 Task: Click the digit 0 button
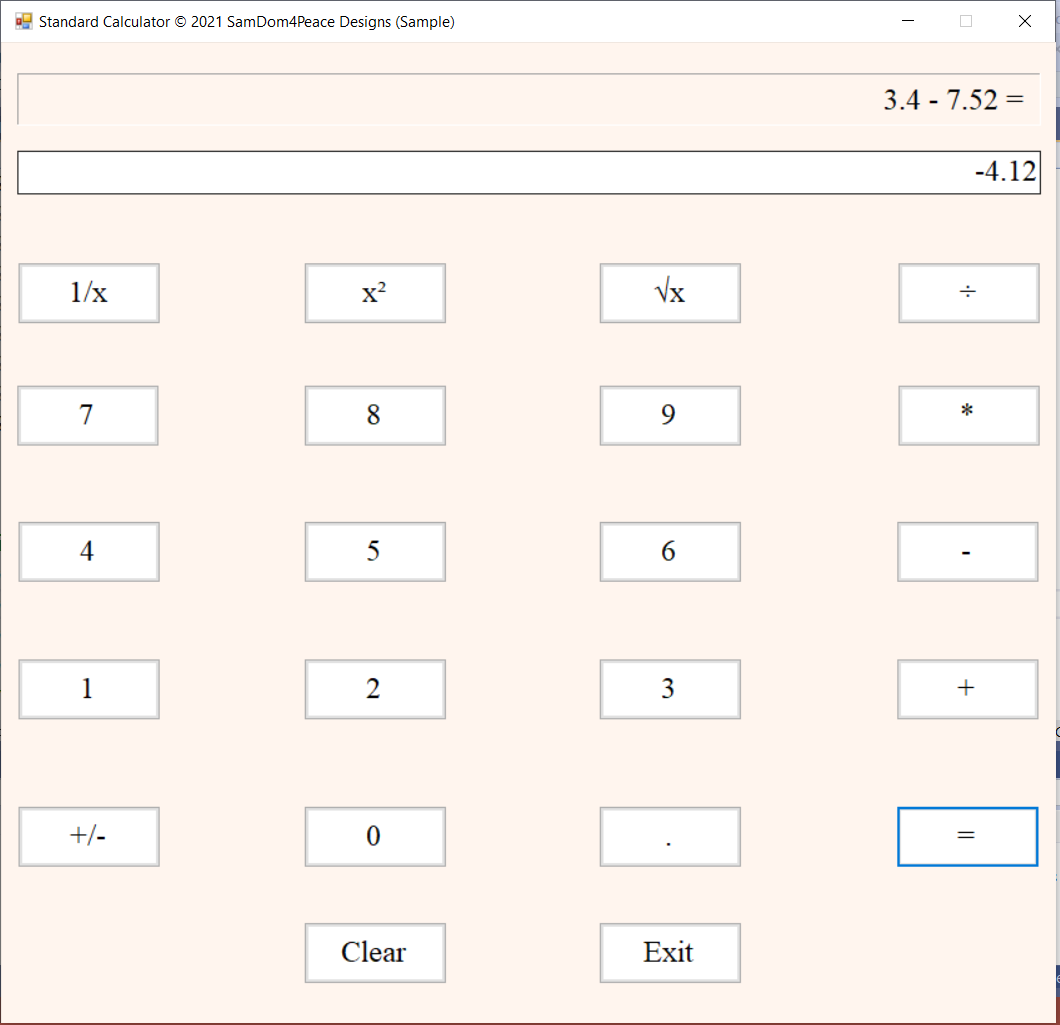375,836
